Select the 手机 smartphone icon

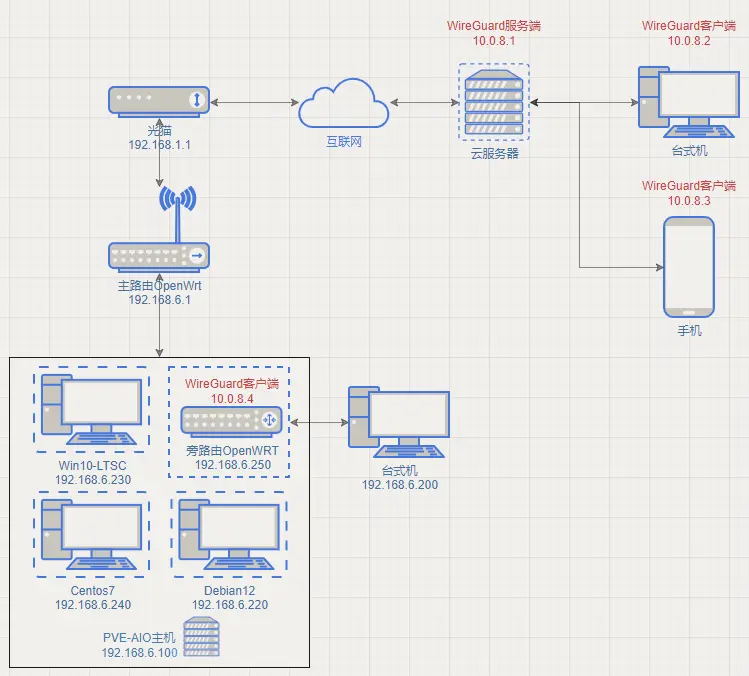(x=689, y=266)
